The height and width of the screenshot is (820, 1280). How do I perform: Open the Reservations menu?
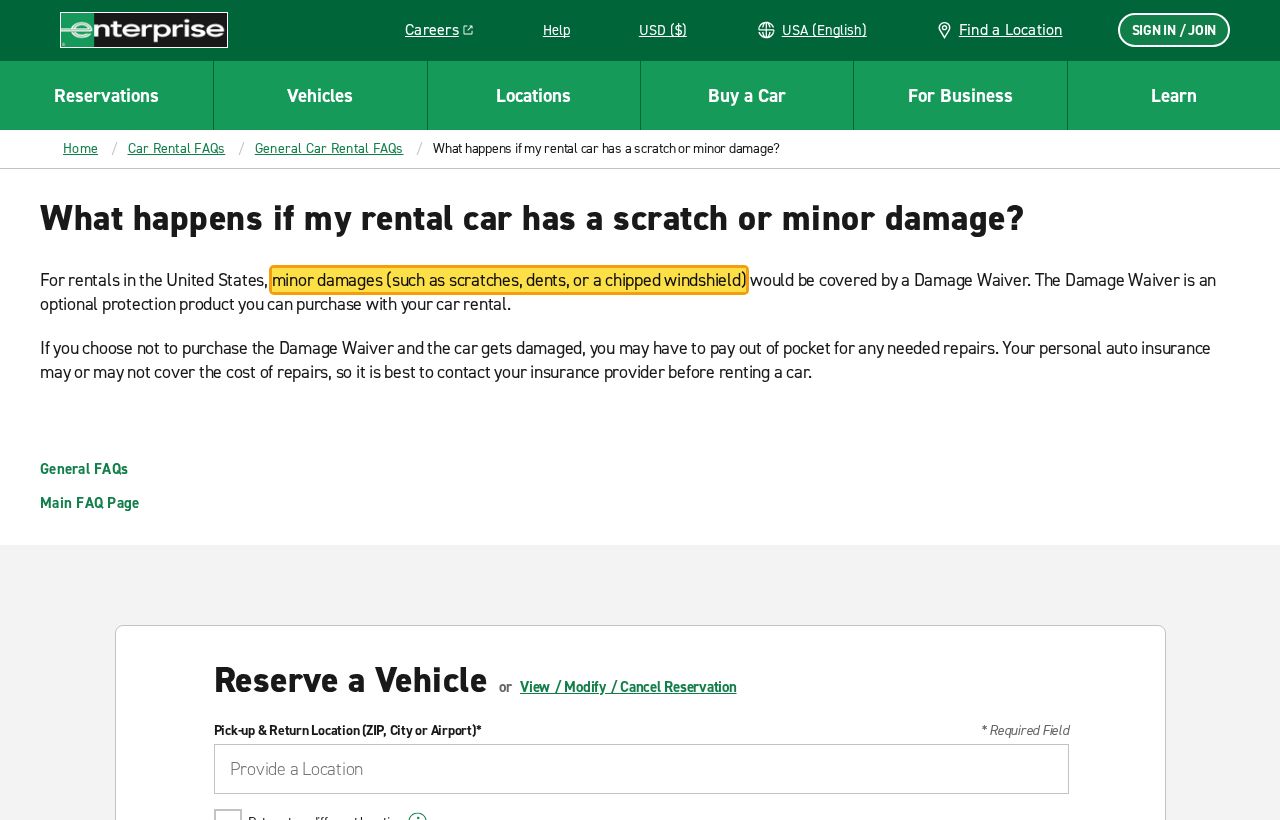tap(106, 96)
